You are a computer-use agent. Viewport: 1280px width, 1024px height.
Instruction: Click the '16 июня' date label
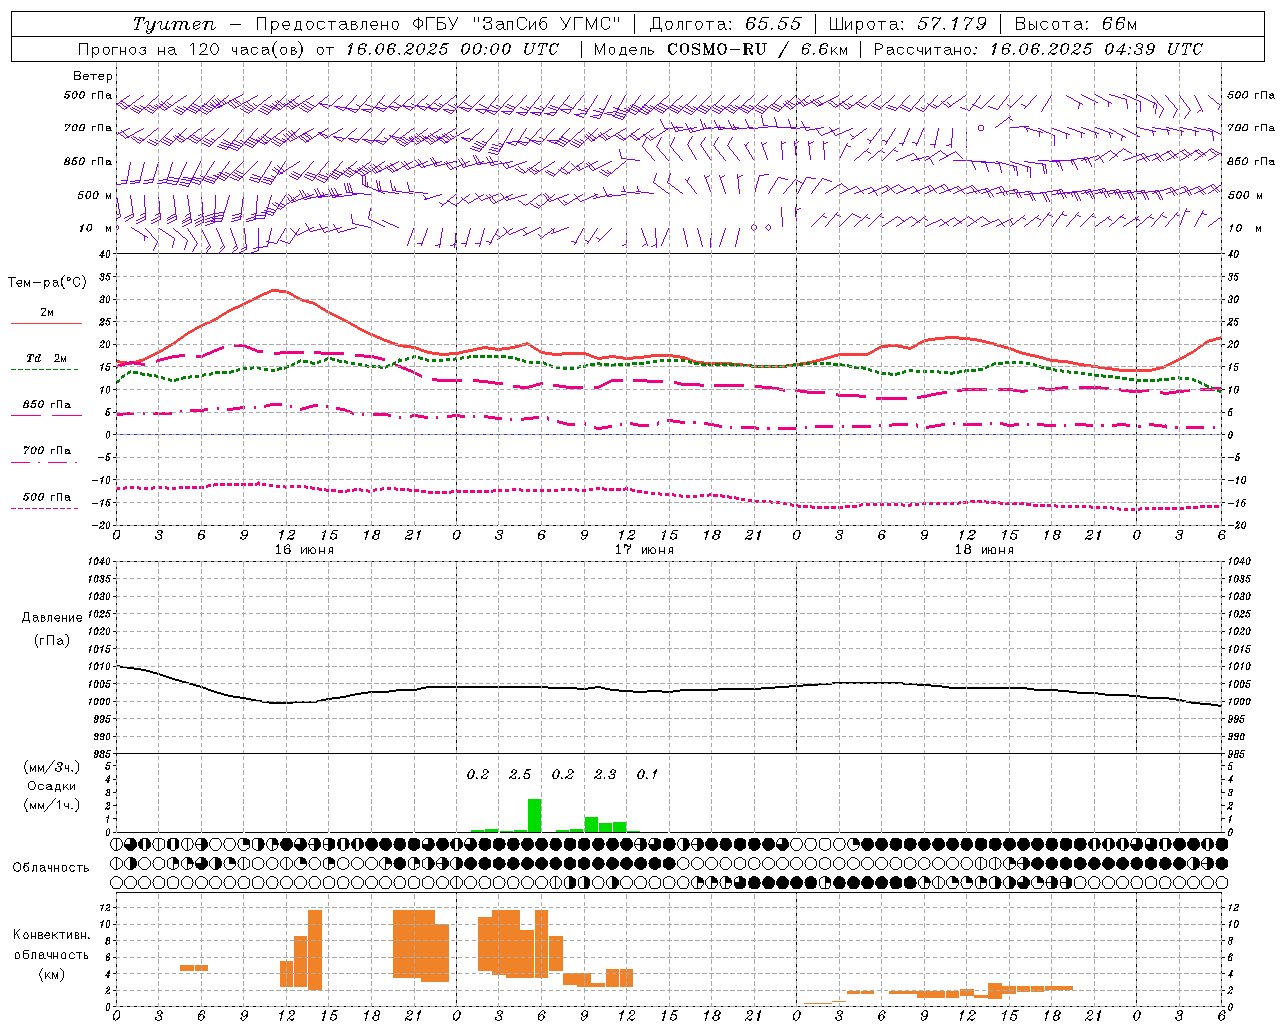pos(304,550)
